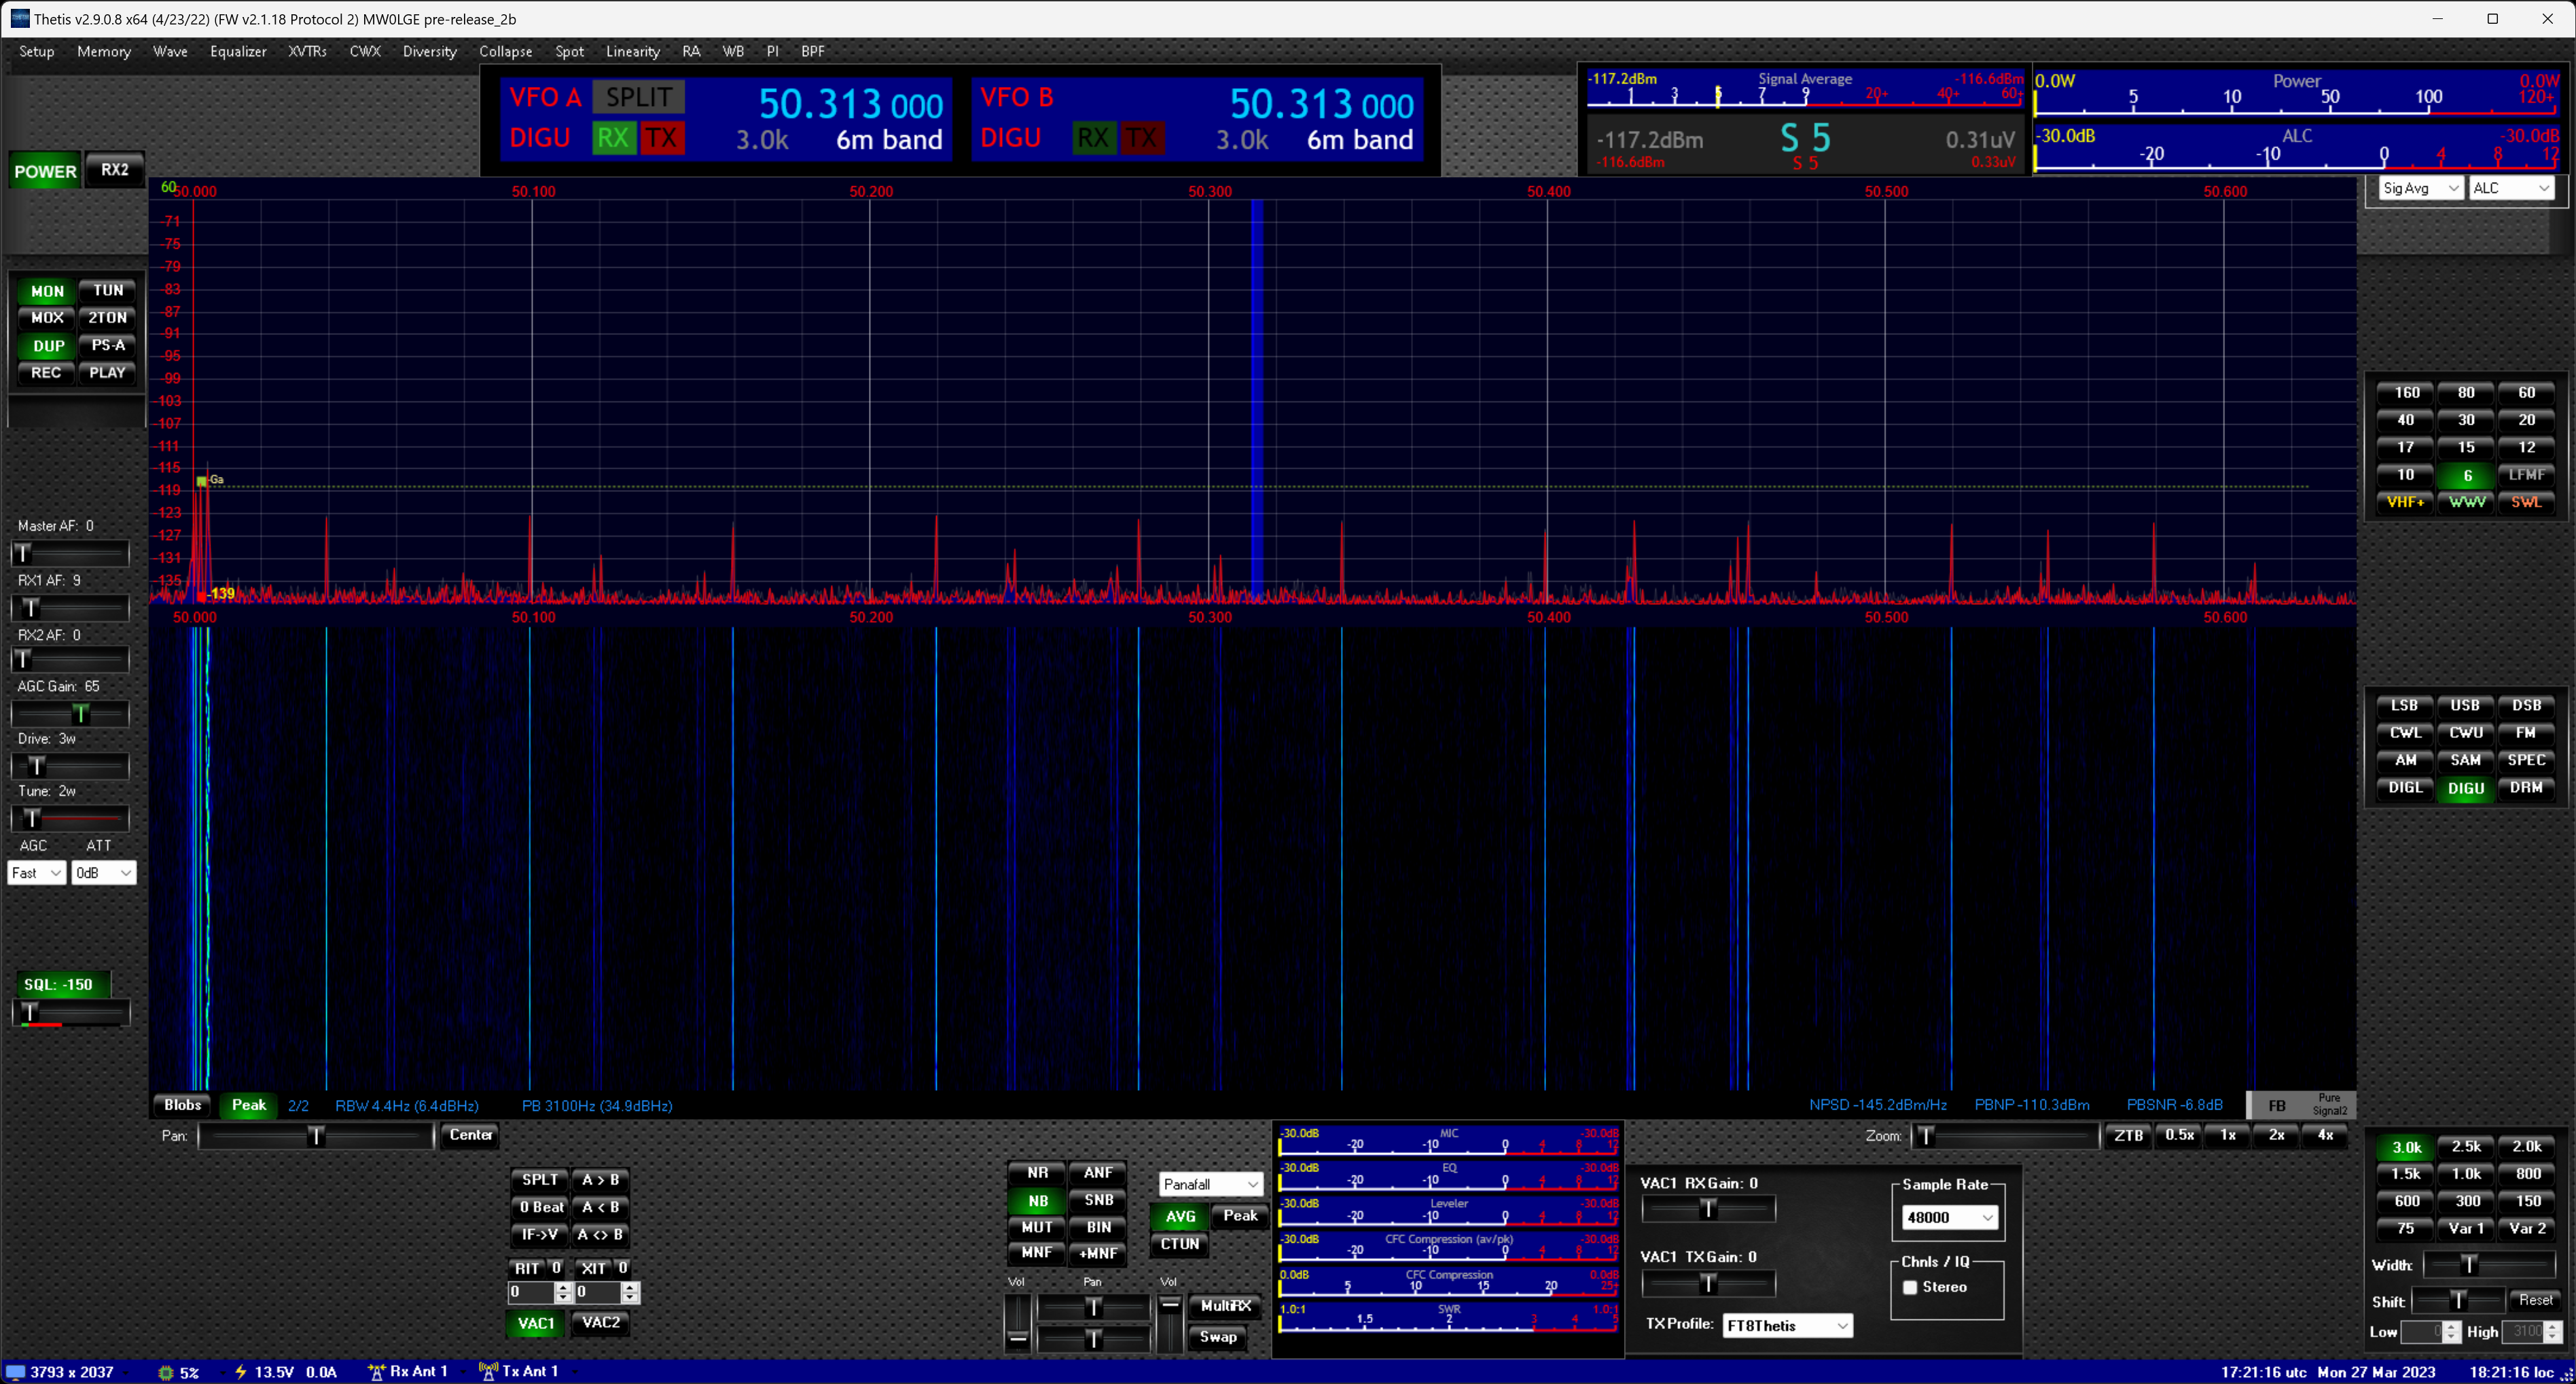
Task: Open the AGC dropdown set to Fast
Action: coord(36,872)
